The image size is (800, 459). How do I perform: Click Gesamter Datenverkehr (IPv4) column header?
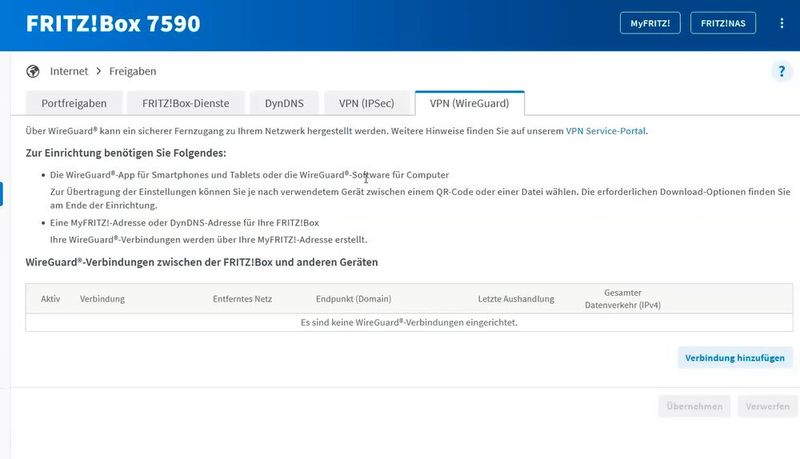[x=622, y=299]
